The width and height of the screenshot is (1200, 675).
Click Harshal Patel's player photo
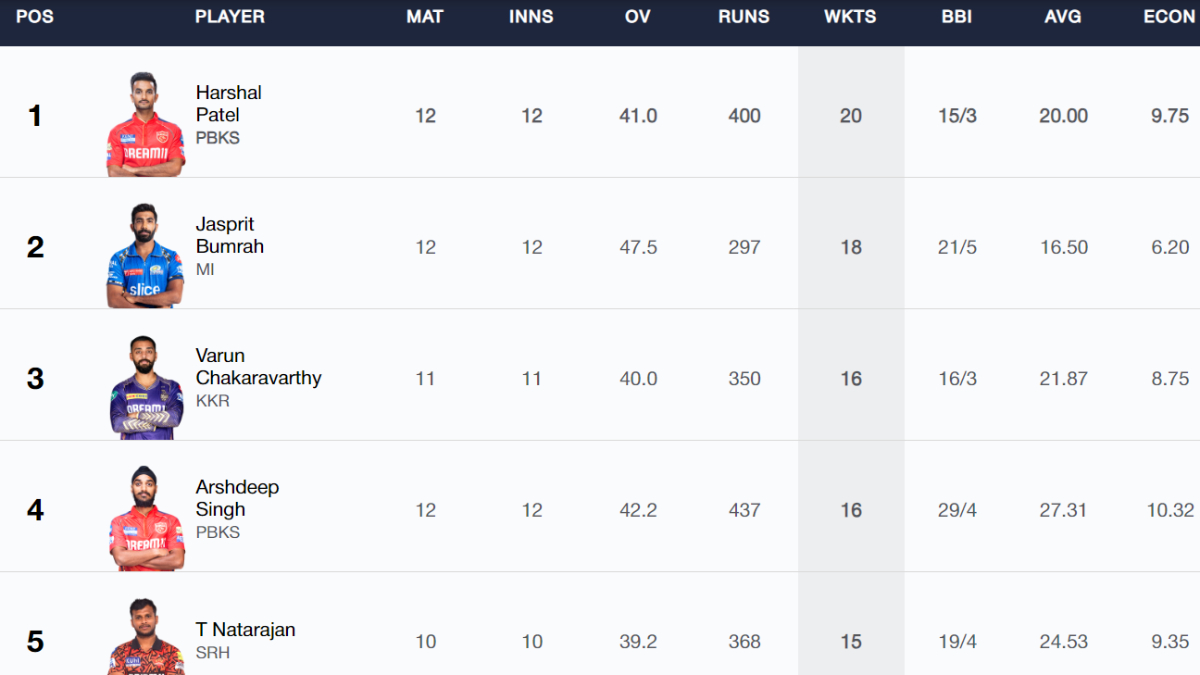coord(146,124)
